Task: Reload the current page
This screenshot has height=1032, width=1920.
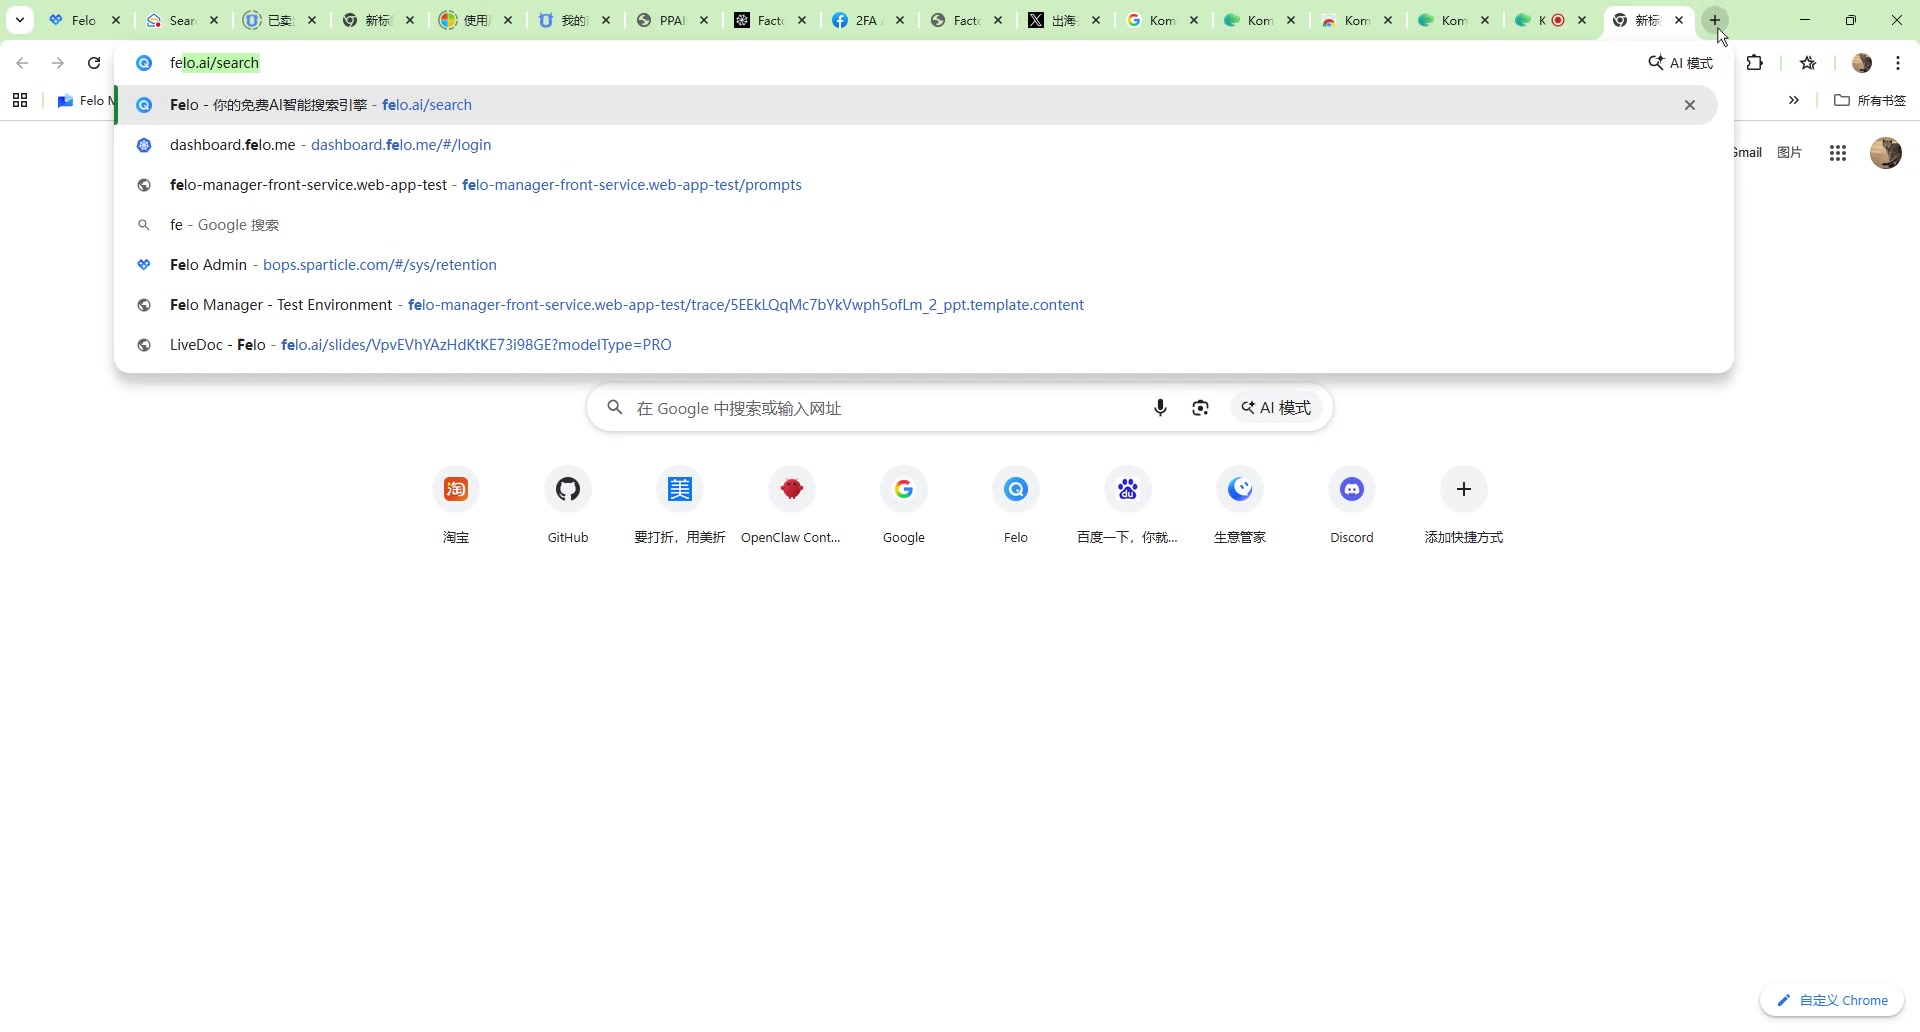Action: click(x=94, y=63)
